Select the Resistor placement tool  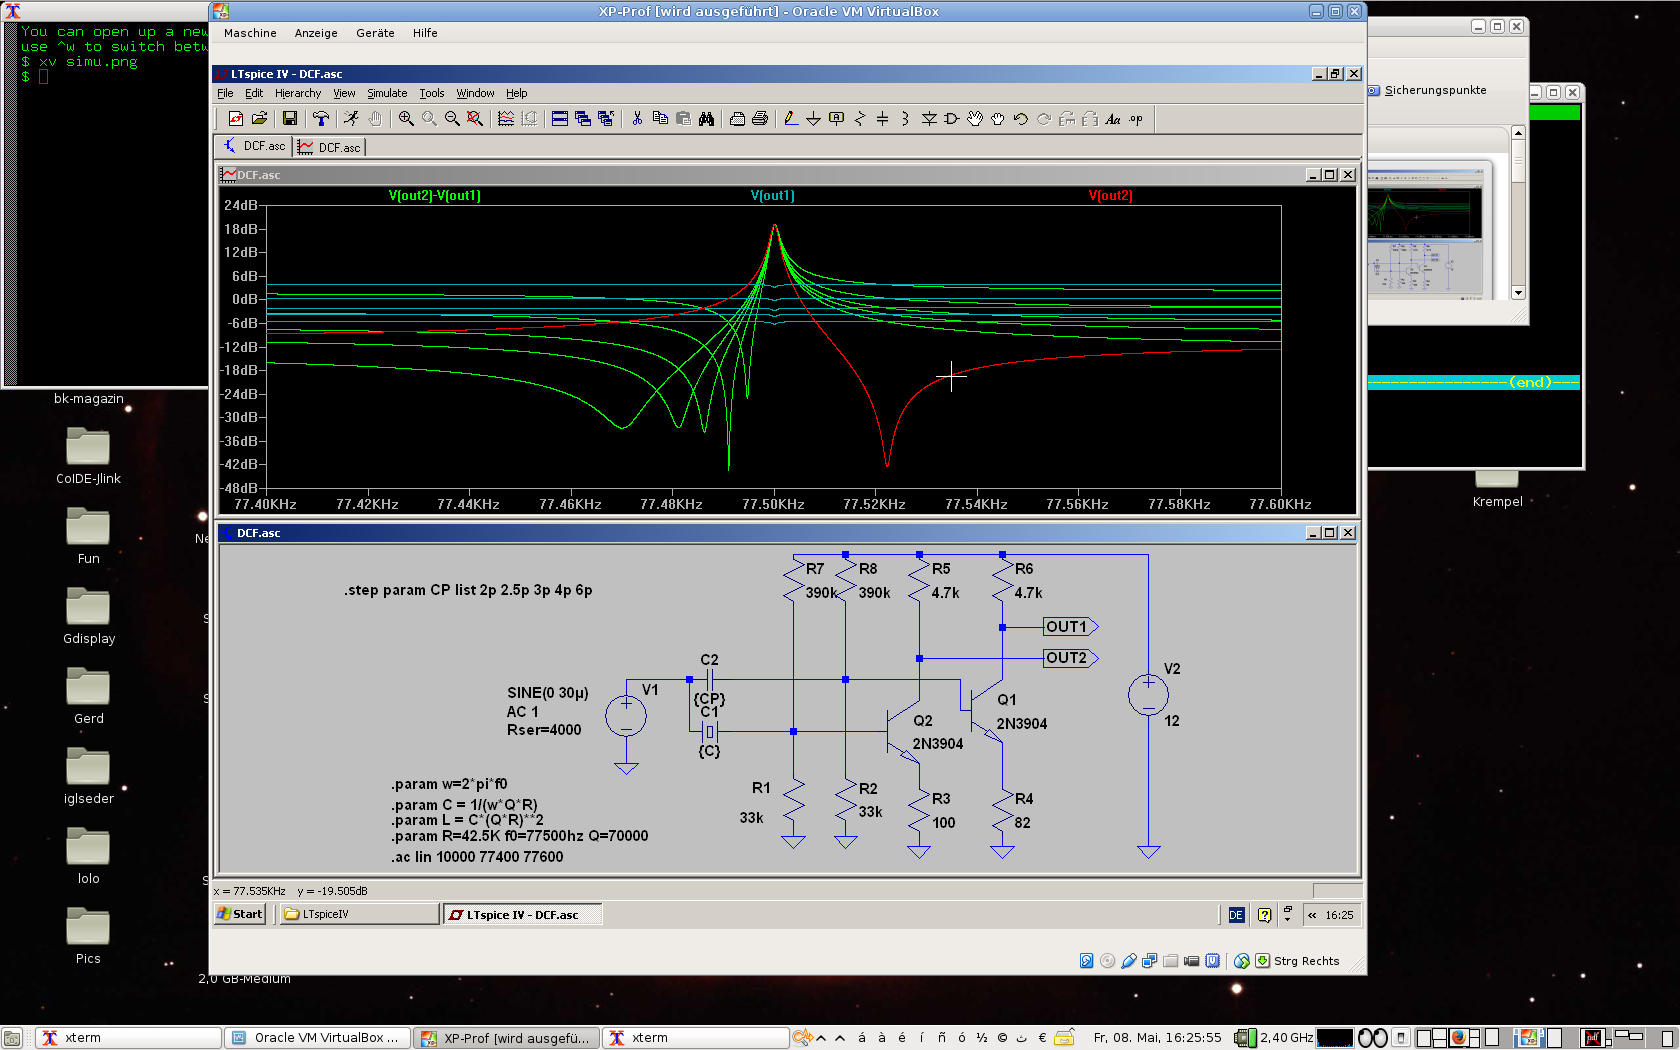(x=859, y=119)
